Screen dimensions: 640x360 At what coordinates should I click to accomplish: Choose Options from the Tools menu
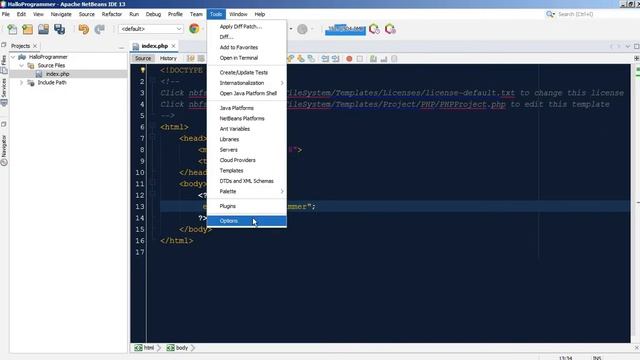[x=247, y=221]
